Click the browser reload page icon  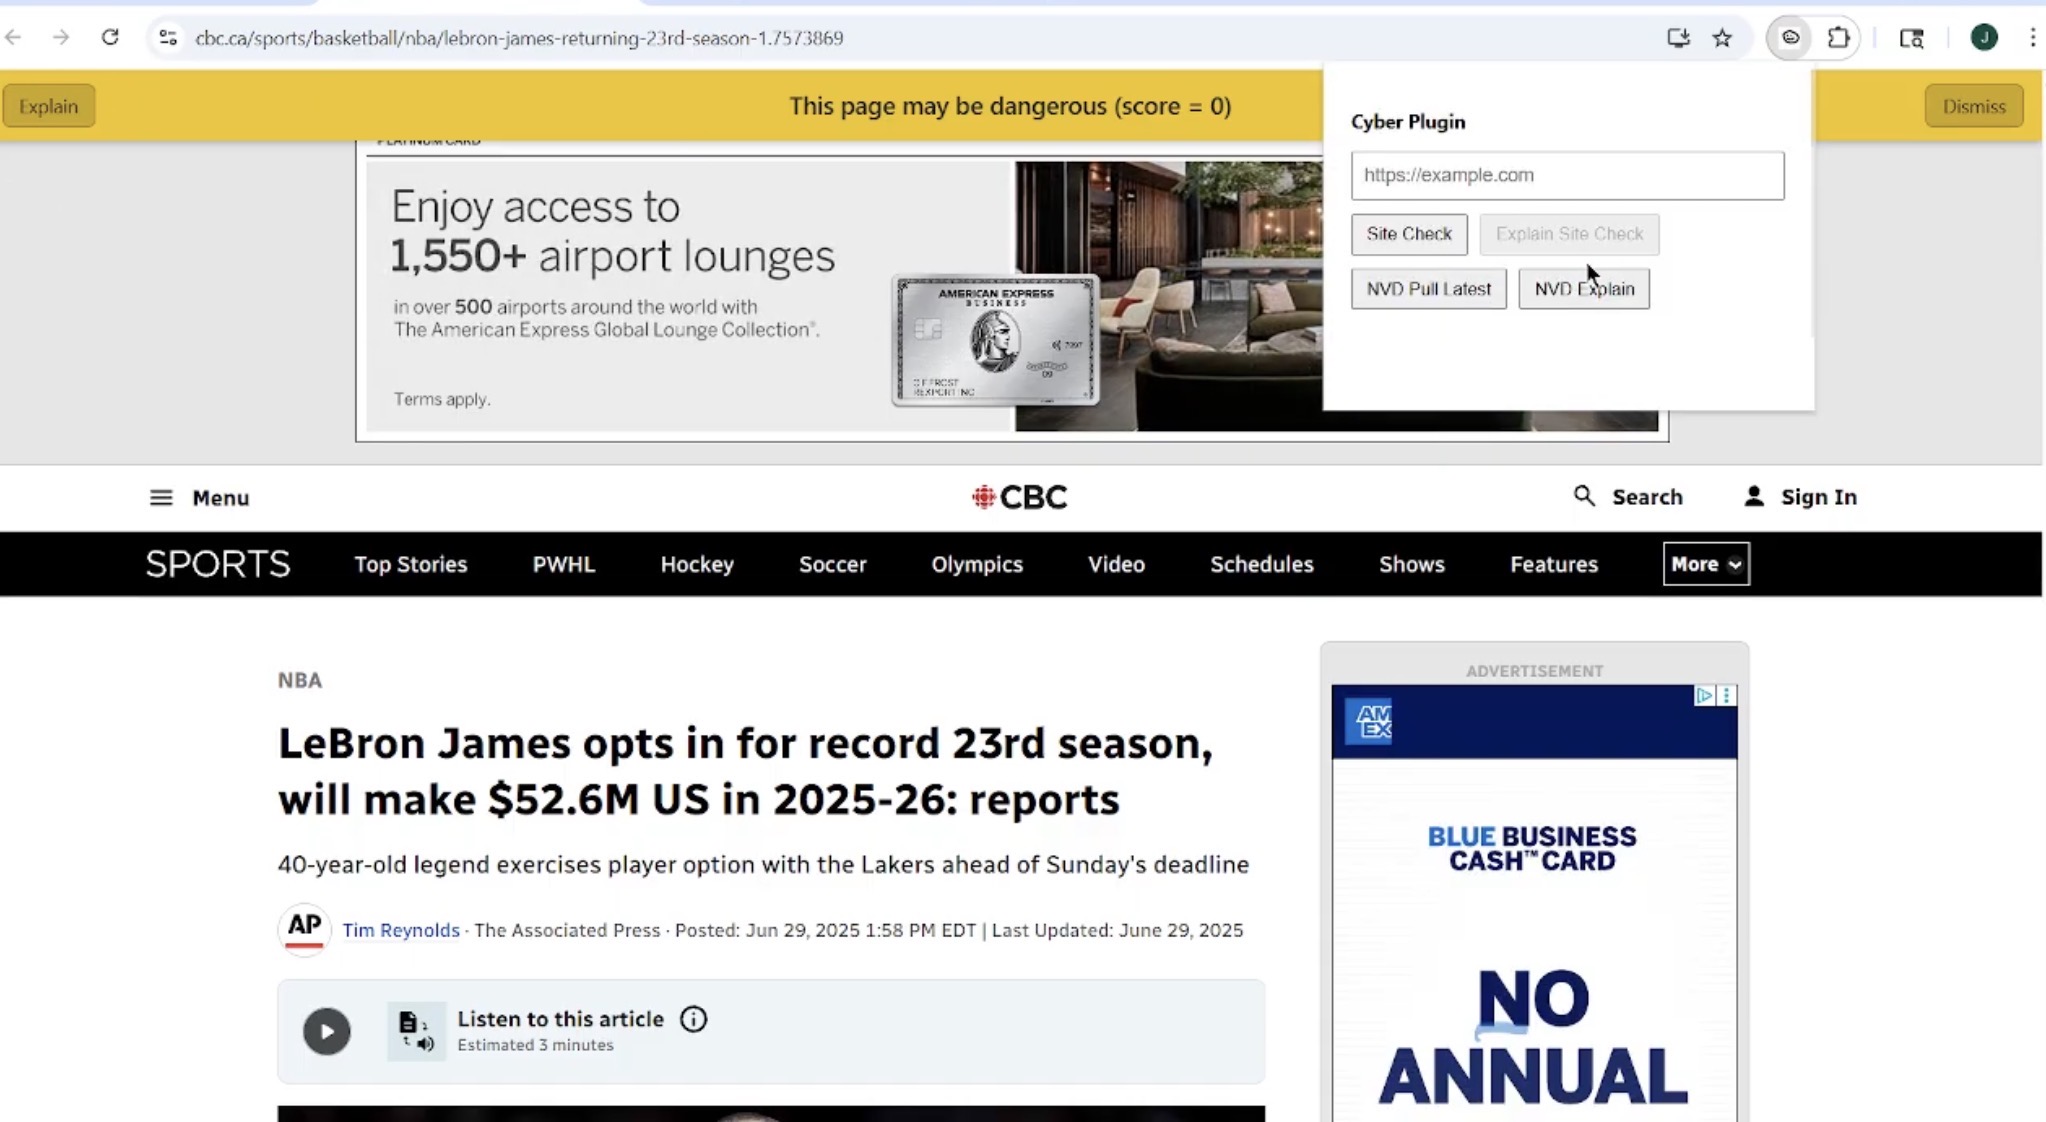[110, 38]
